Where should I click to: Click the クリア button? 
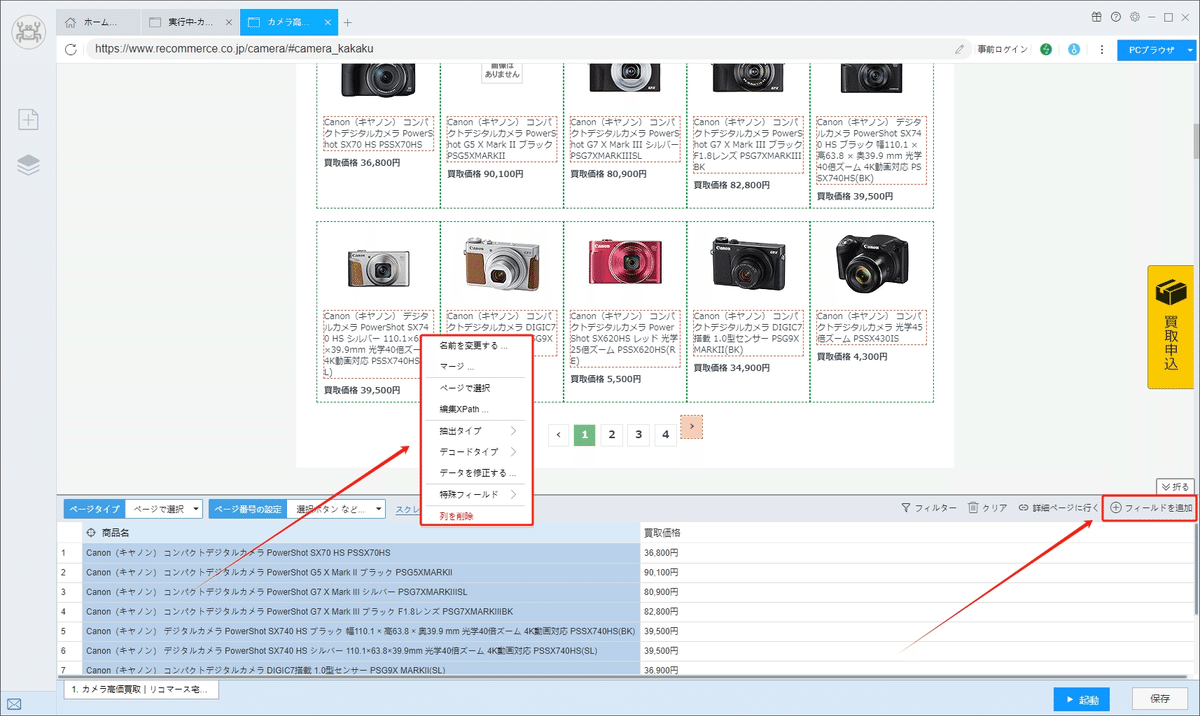click(987, 509)
